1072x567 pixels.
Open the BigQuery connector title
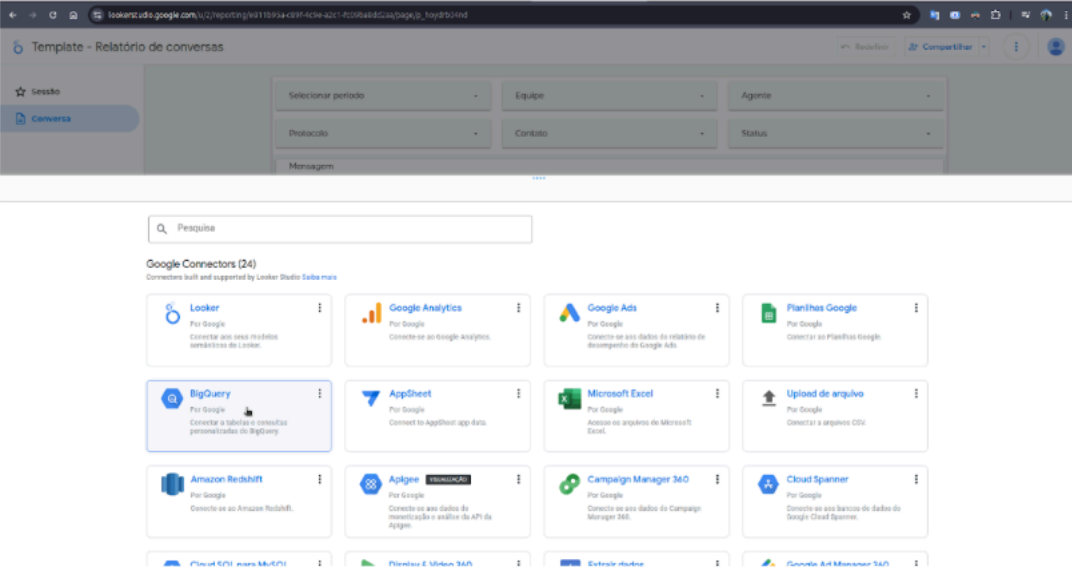point(210,393)
